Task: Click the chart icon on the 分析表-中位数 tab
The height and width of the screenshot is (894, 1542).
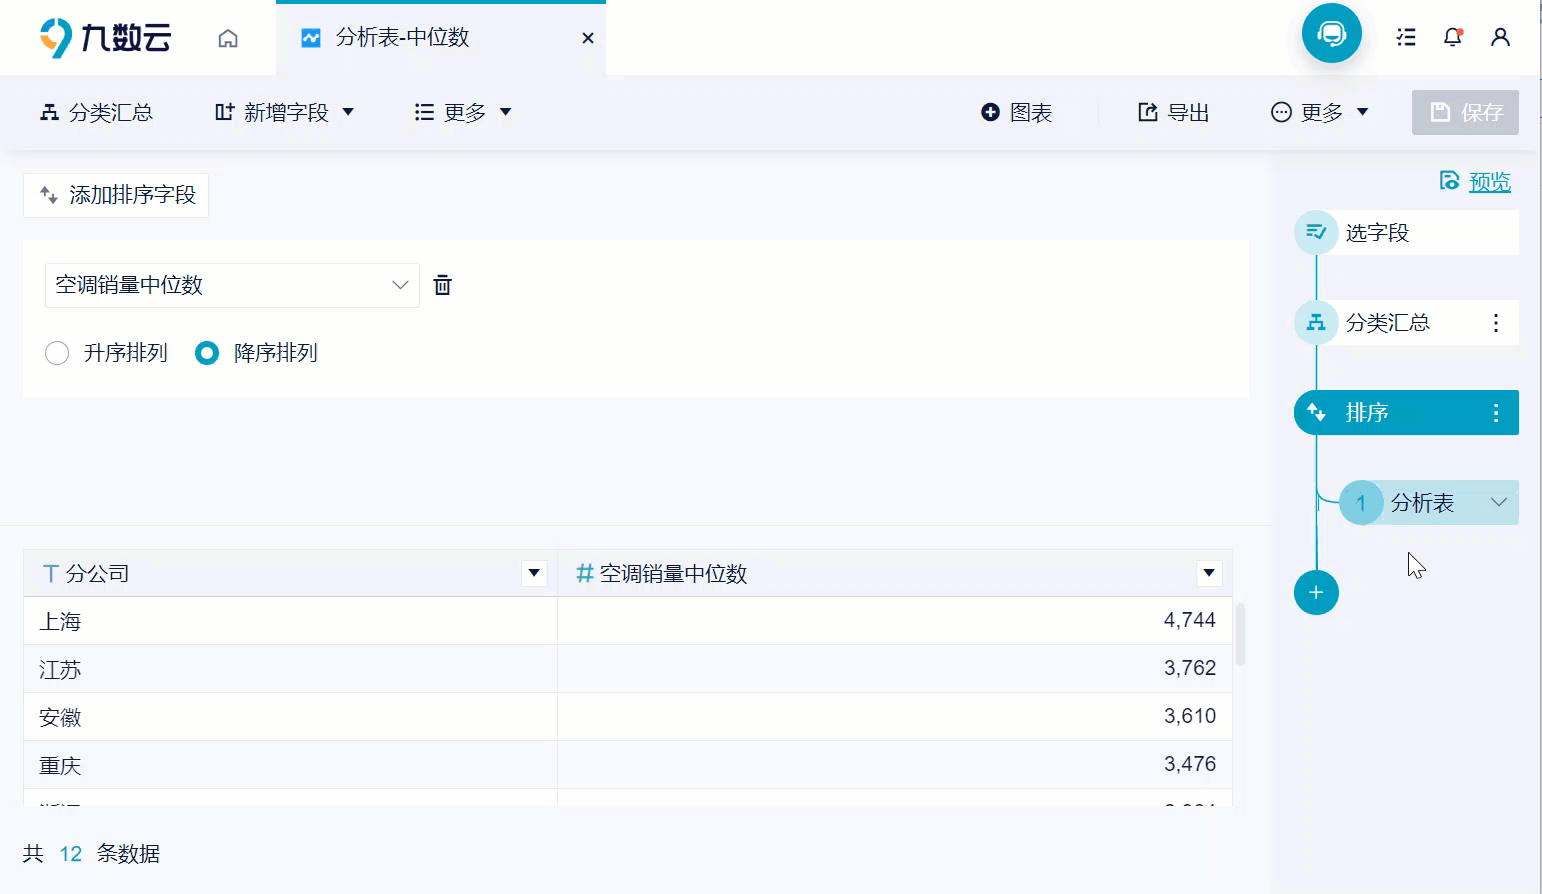Action: (x=311, y=38)
